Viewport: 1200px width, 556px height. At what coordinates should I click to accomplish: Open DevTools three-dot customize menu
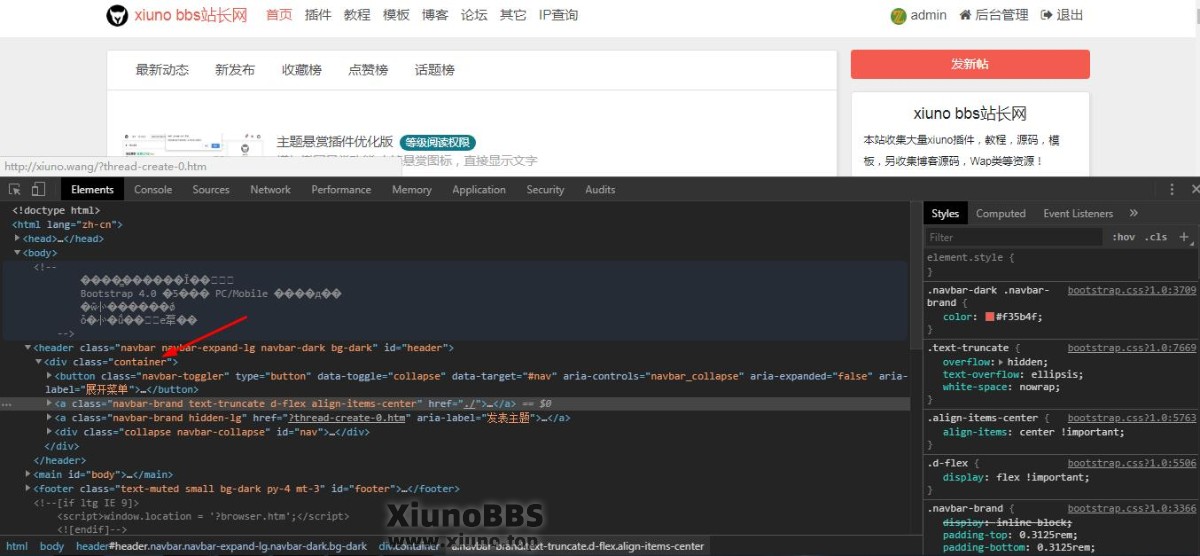click(1172, 189)
